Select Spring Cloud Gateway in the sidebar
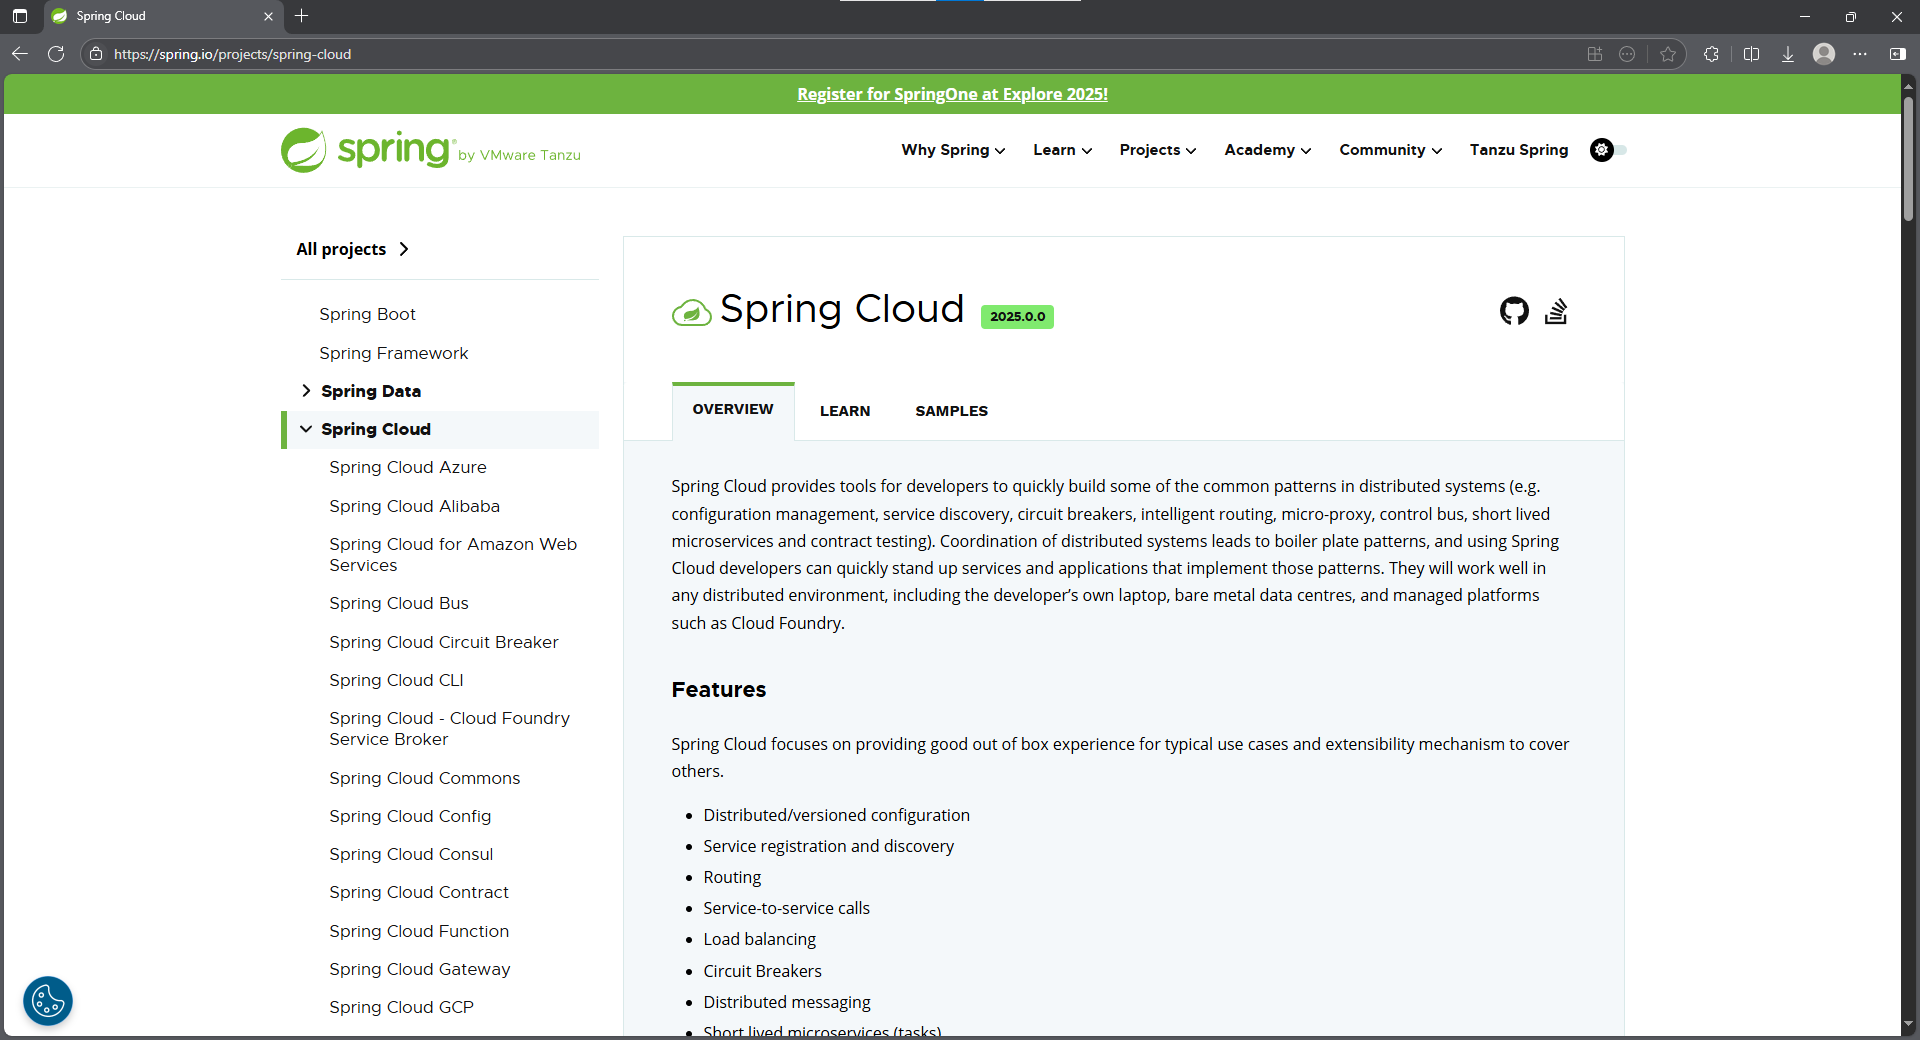This screenshot has width=1920, height=1040. click(x=419, y=969)
